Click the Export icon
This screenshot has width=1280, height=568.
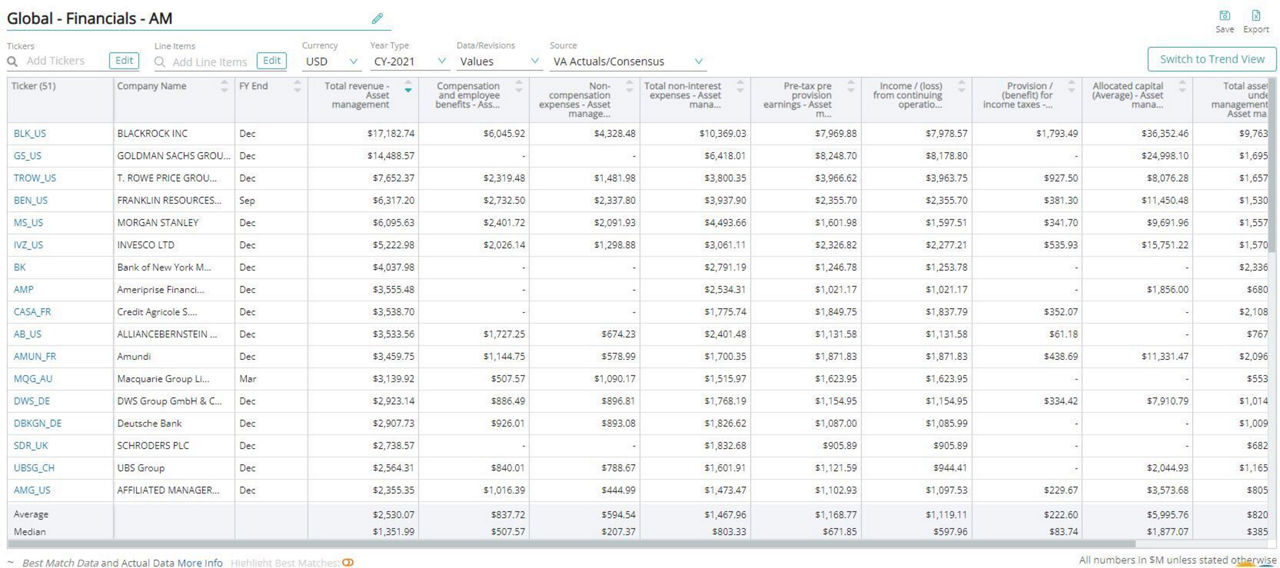point(1256,16)
